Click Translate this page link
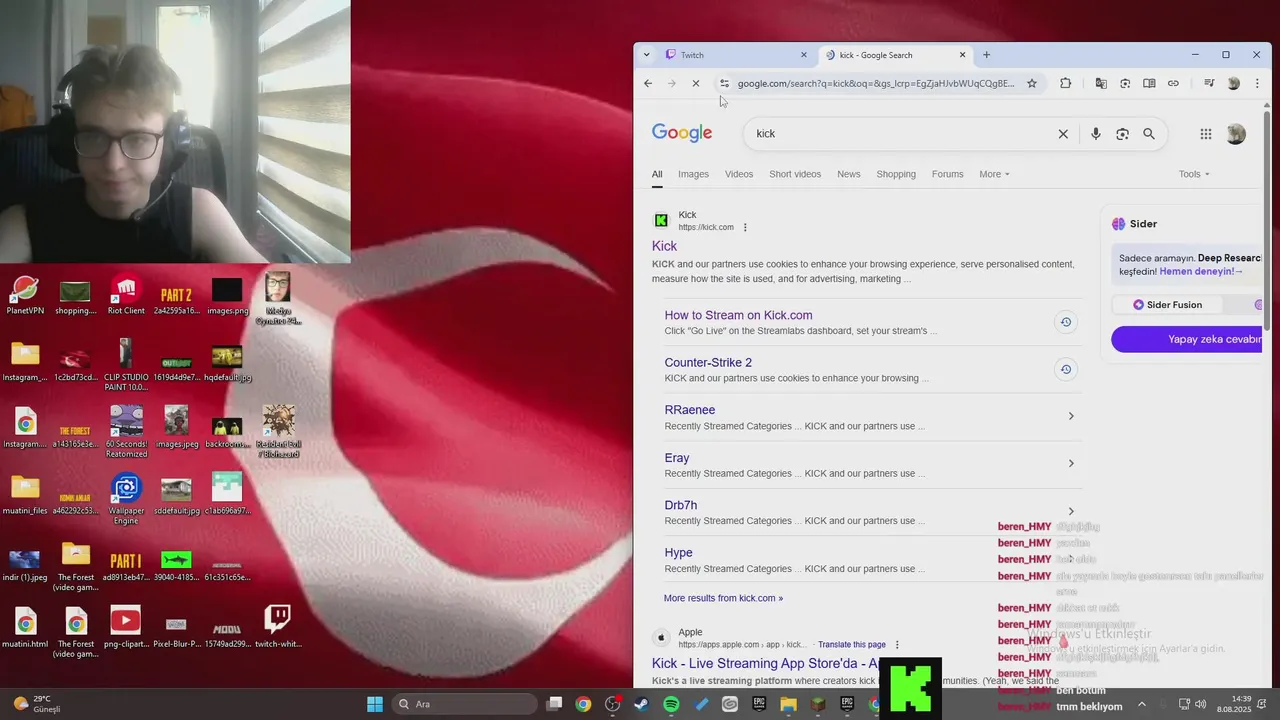This screenshot has width=1280, height=720. (852, 645)
